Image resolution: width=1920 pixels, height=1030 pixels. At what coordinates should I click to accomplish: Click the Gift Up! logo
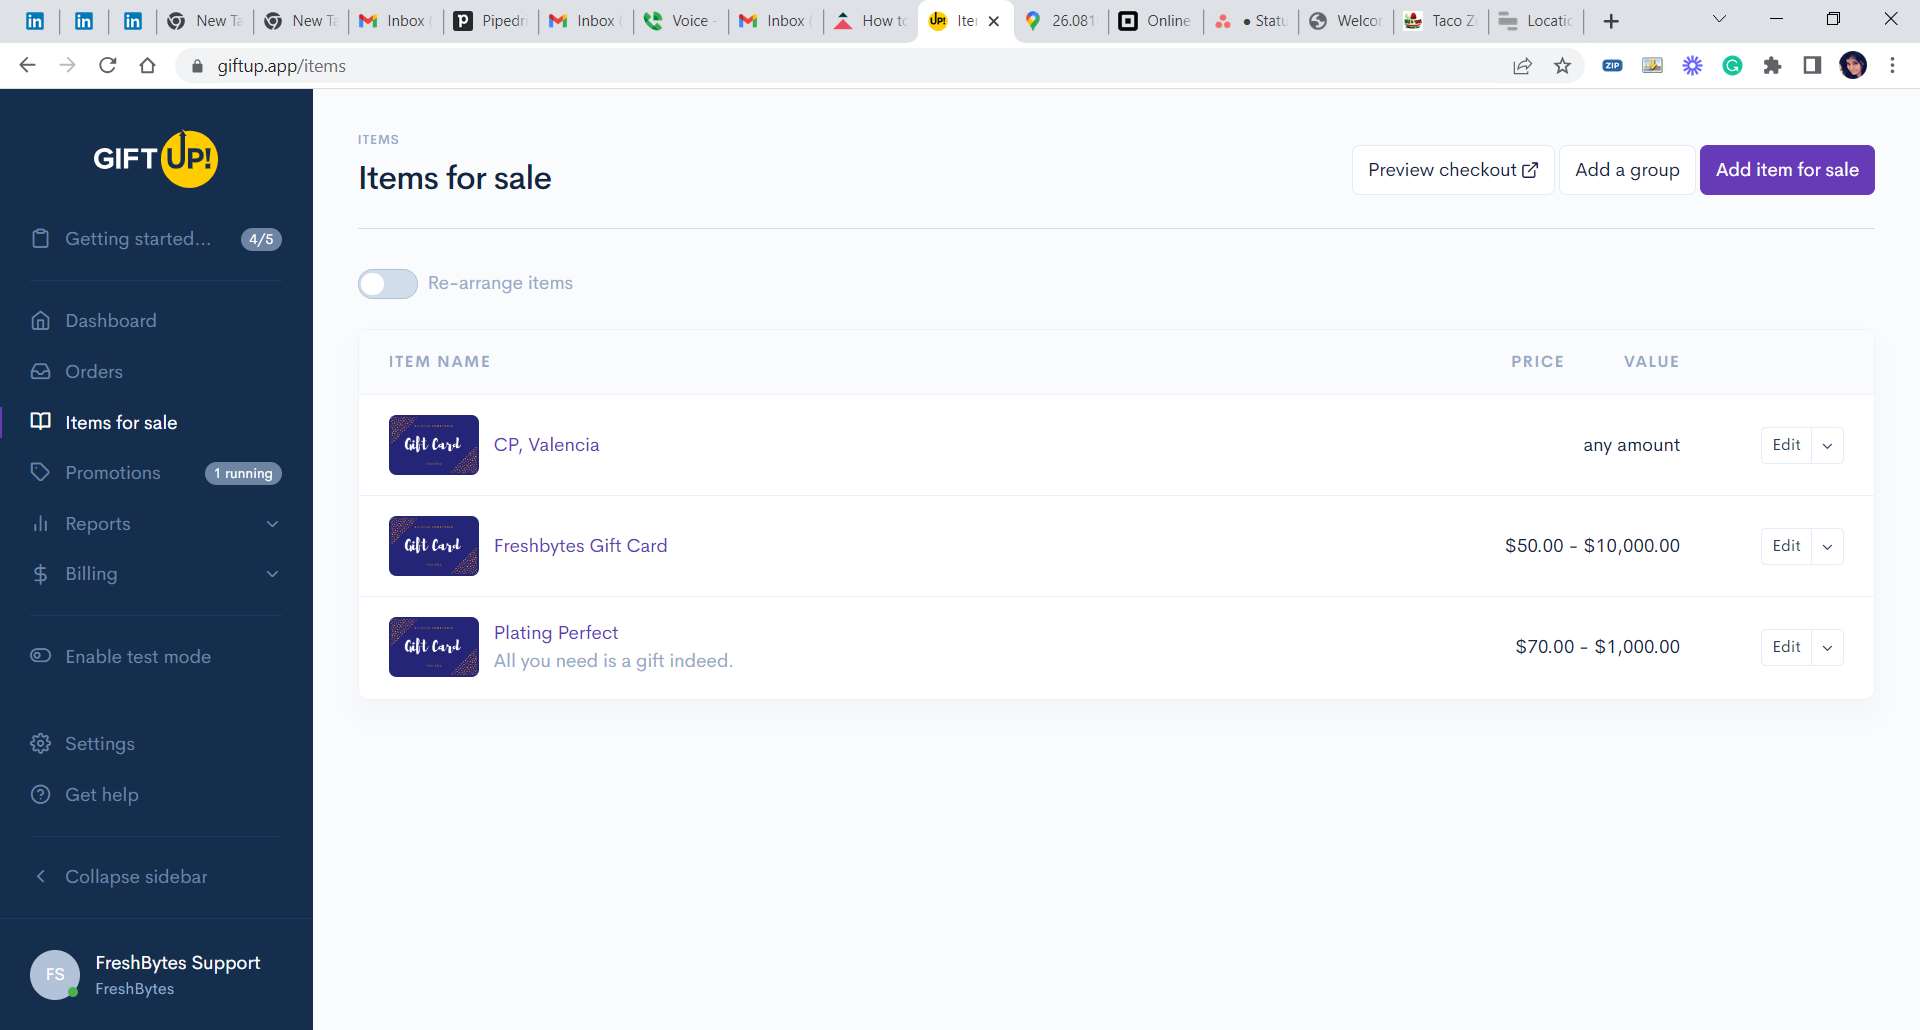(155, 159)
